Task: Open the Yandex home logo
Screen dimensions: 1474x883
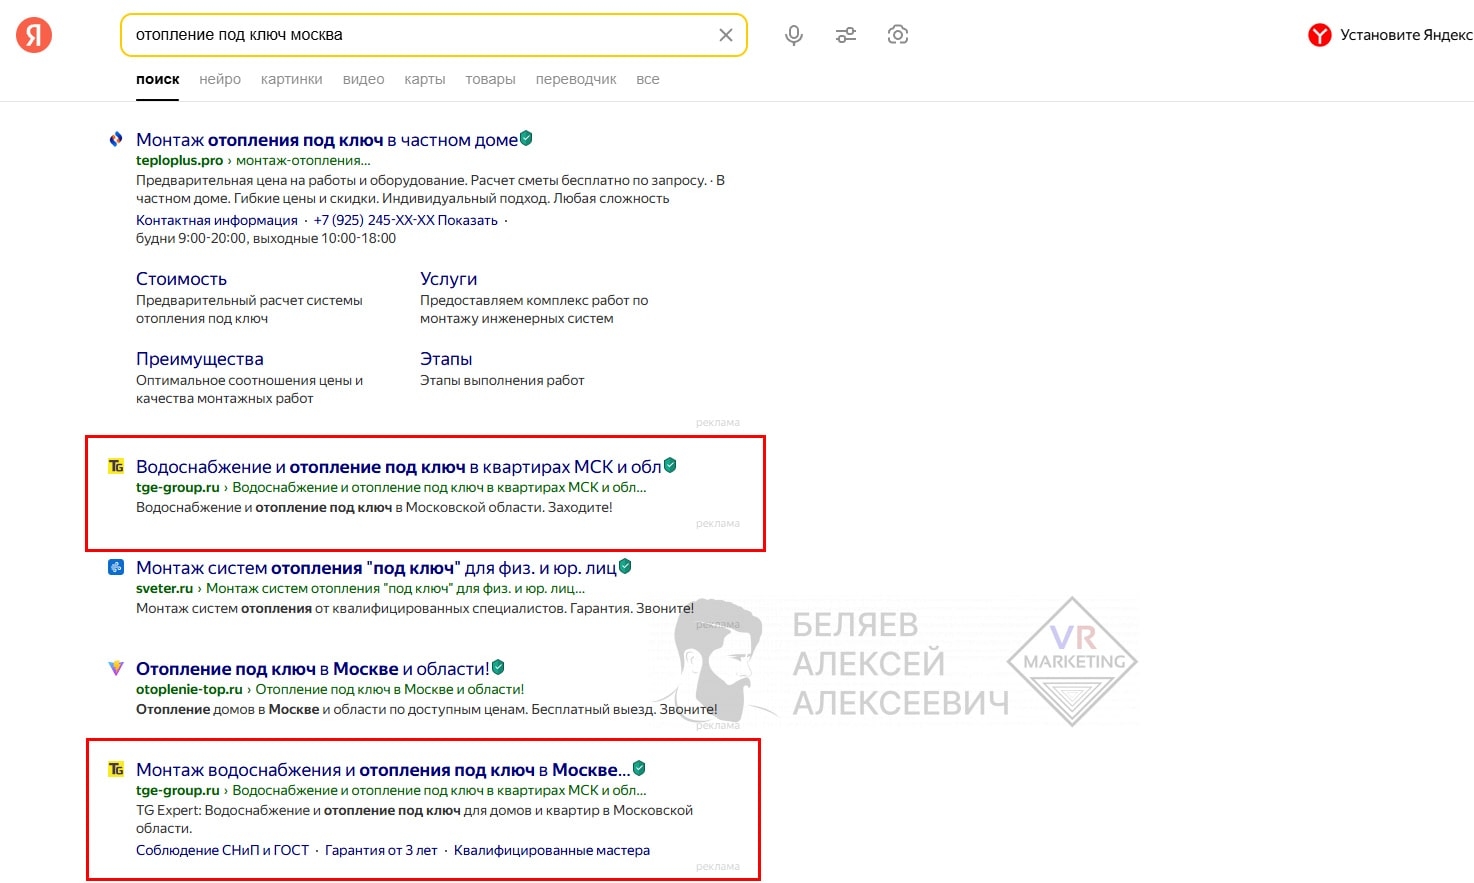Action: [x=34, y=35]
